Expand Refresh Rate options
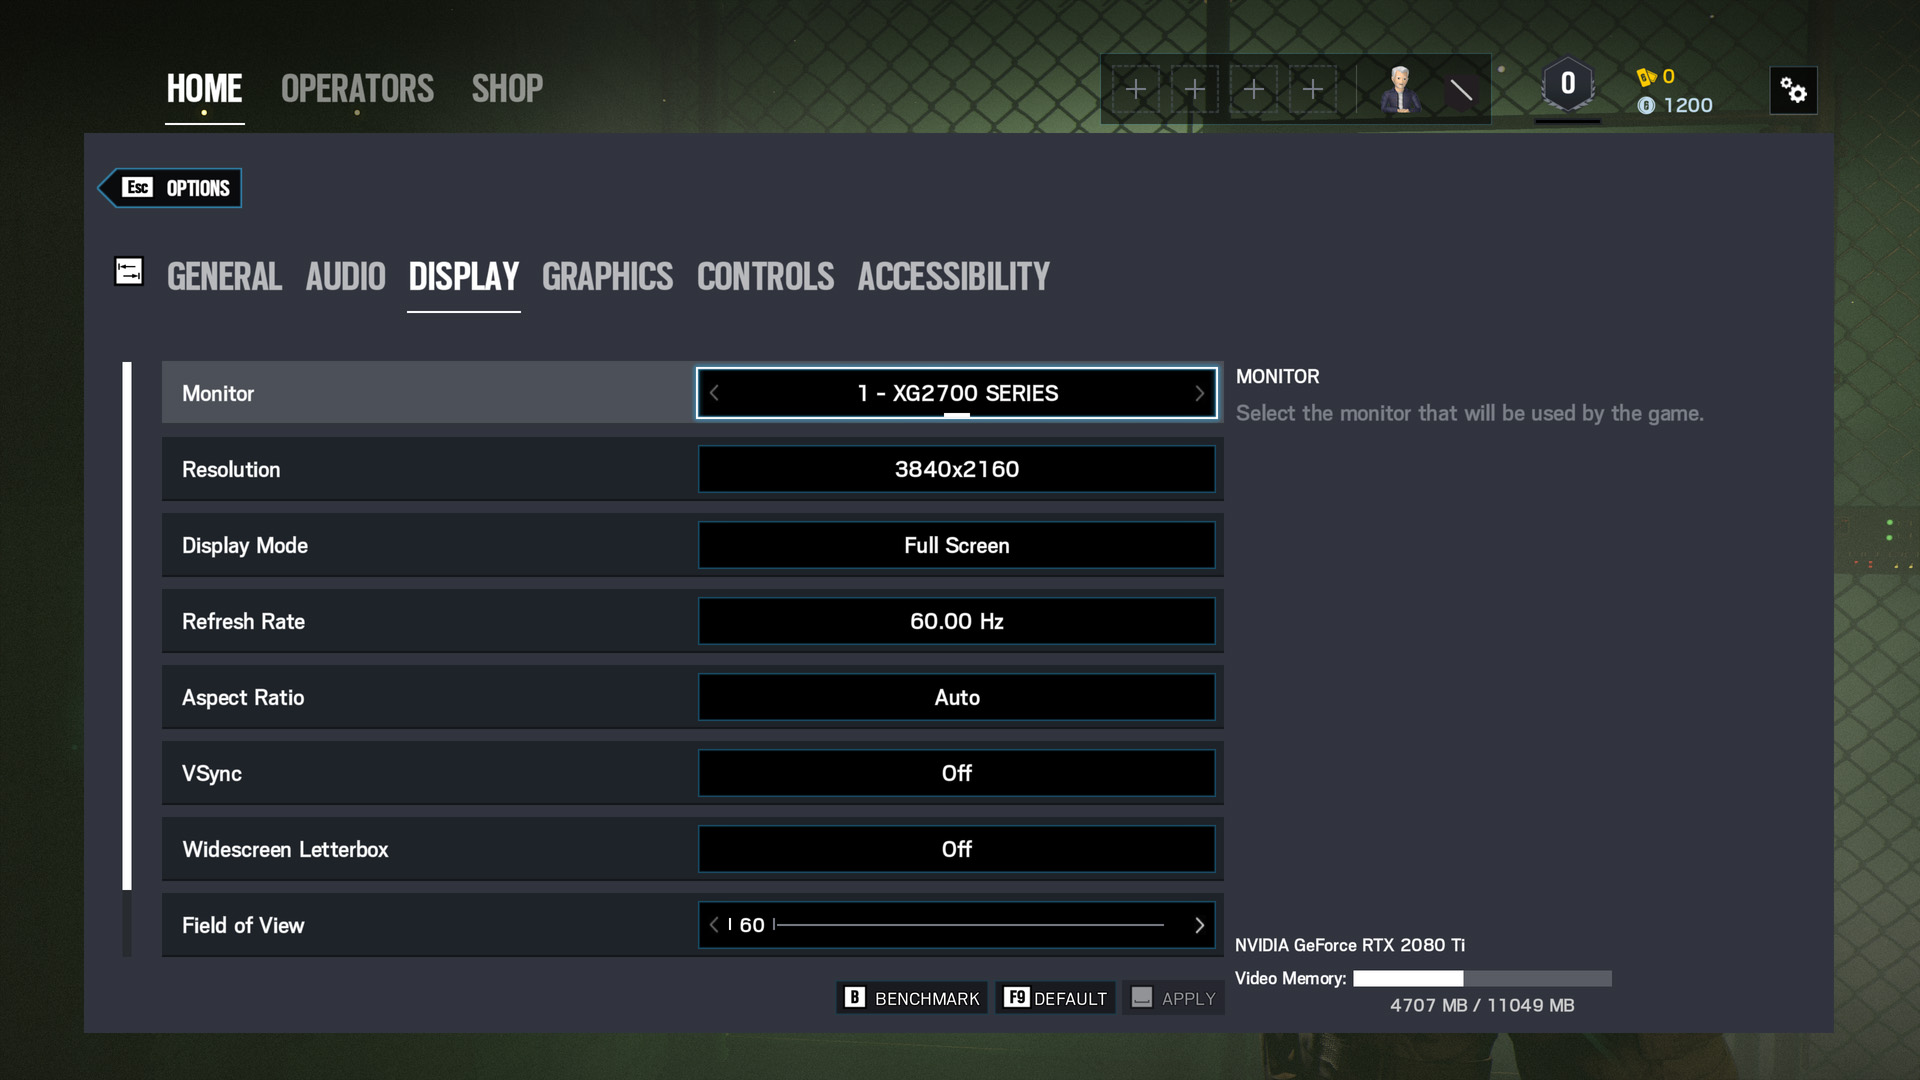 point(956,621)
